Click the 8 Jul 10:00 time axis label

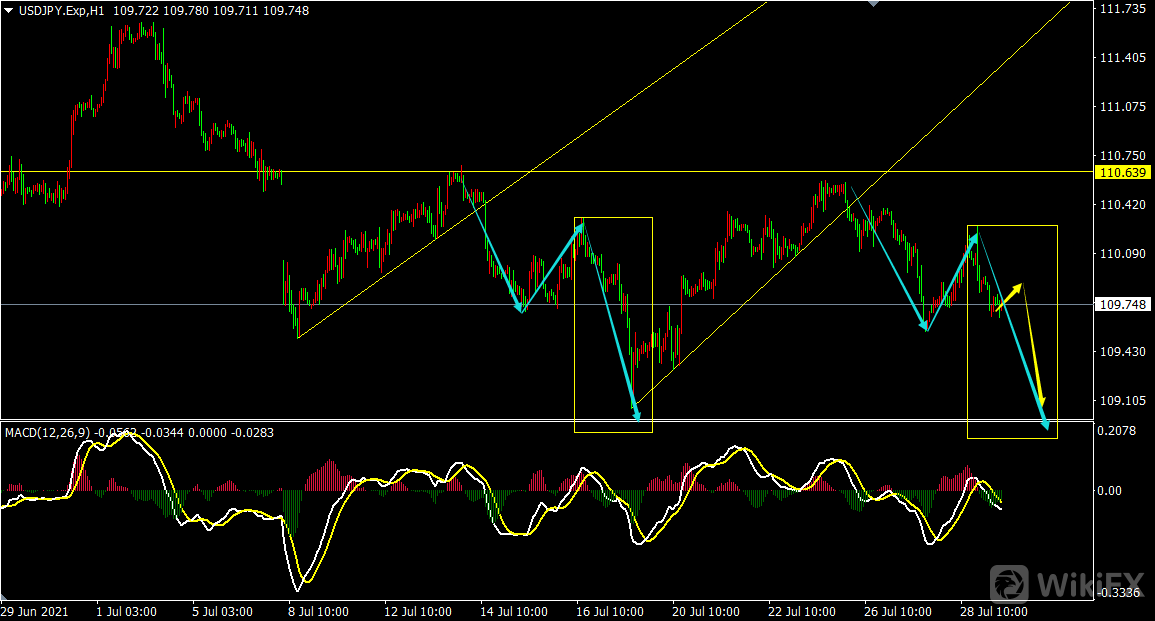pos(317,611)
